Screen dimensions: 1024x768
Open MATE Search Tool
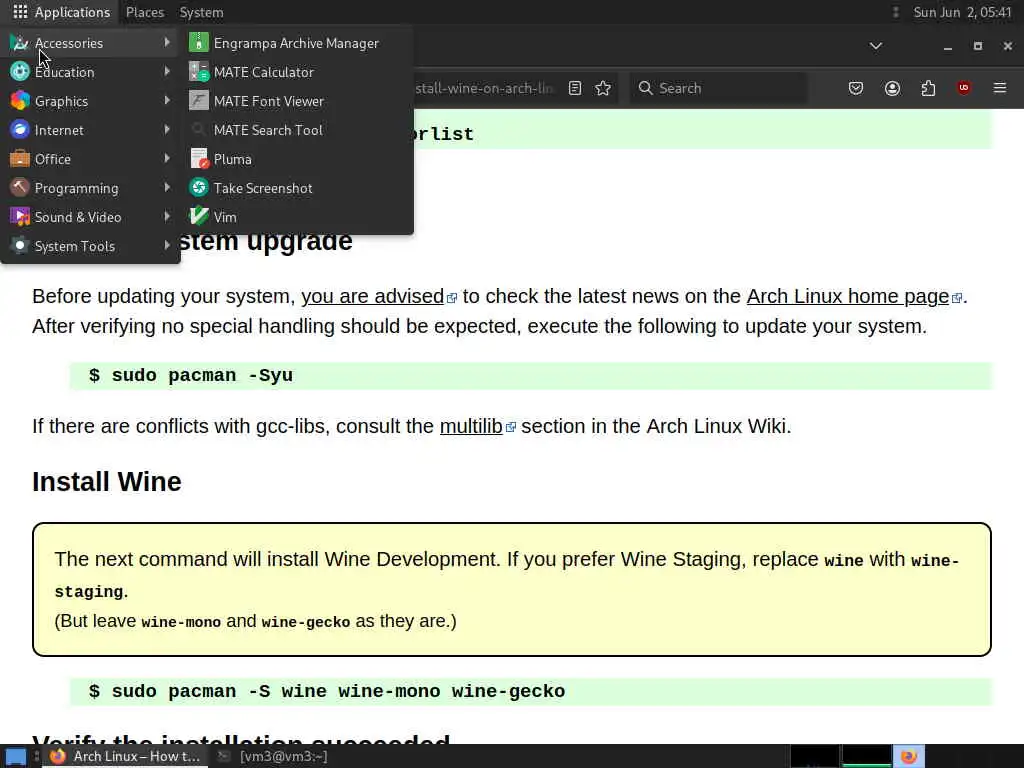298,130
